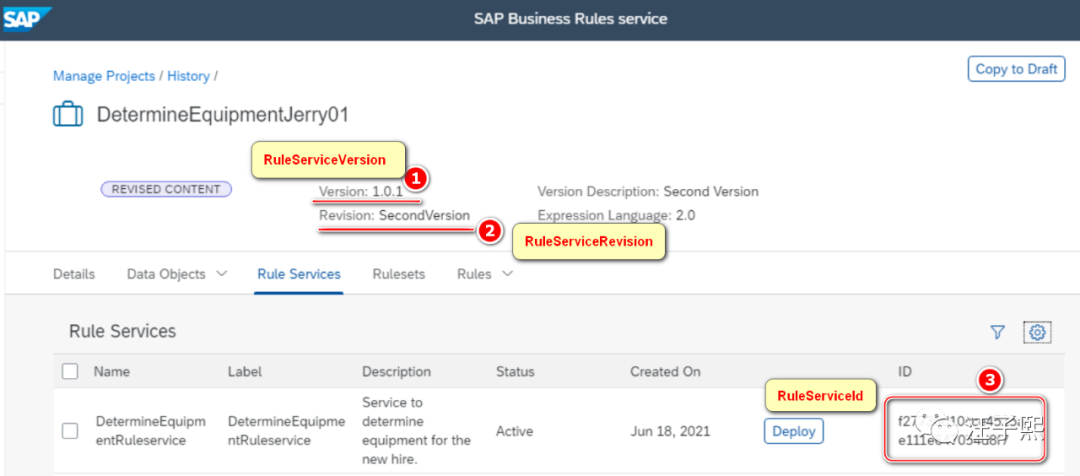Click the Created On column header
Image resolution: width=1080 pixels, height=476 pixels.
(x=665, y=371)
